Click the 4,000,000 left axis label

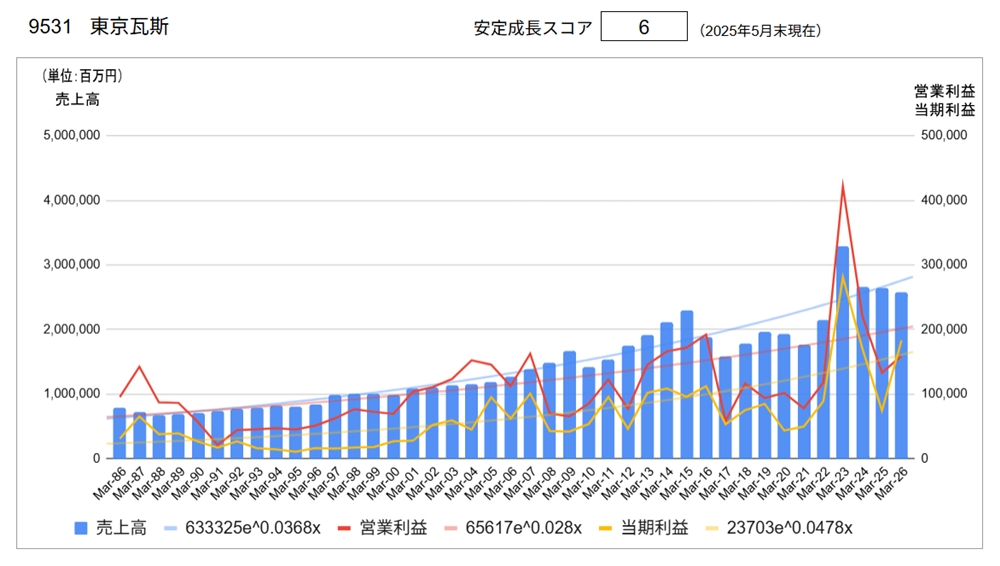tap(71, 200)
